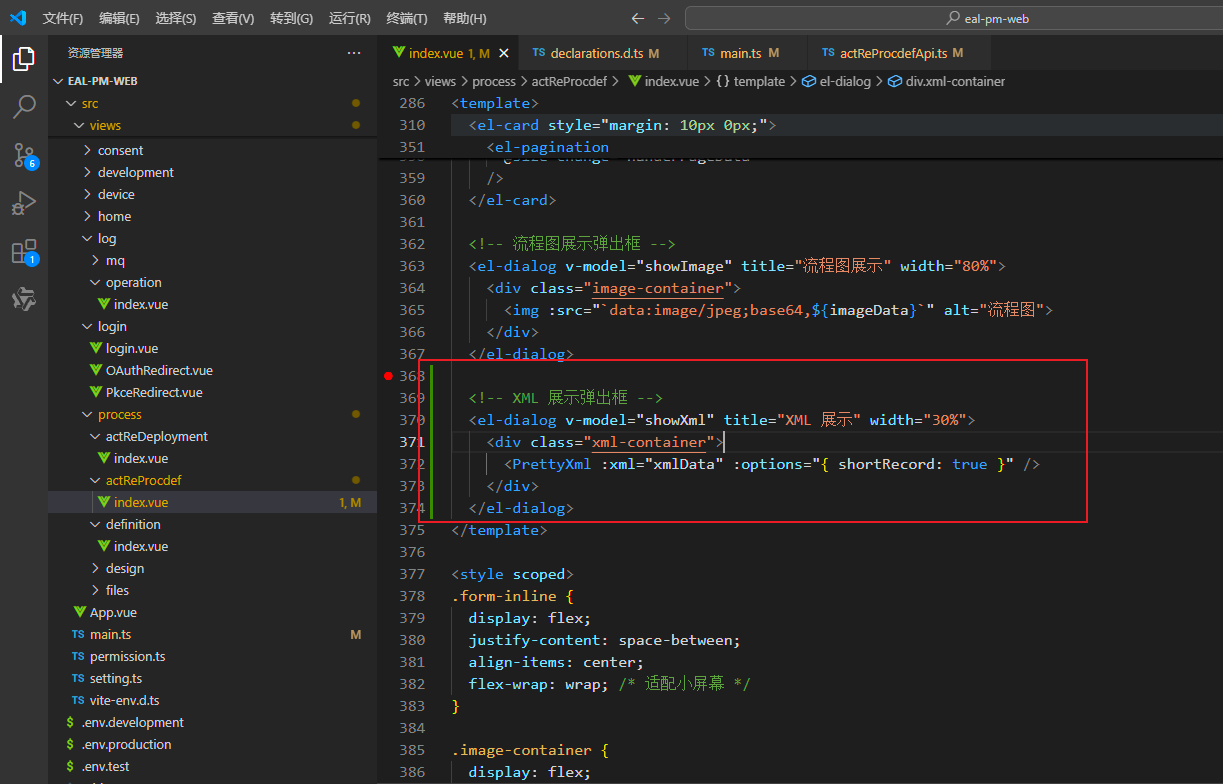Open index.vue under definition folder
The image size is (1223, 784).
click(x=212, y=546)
